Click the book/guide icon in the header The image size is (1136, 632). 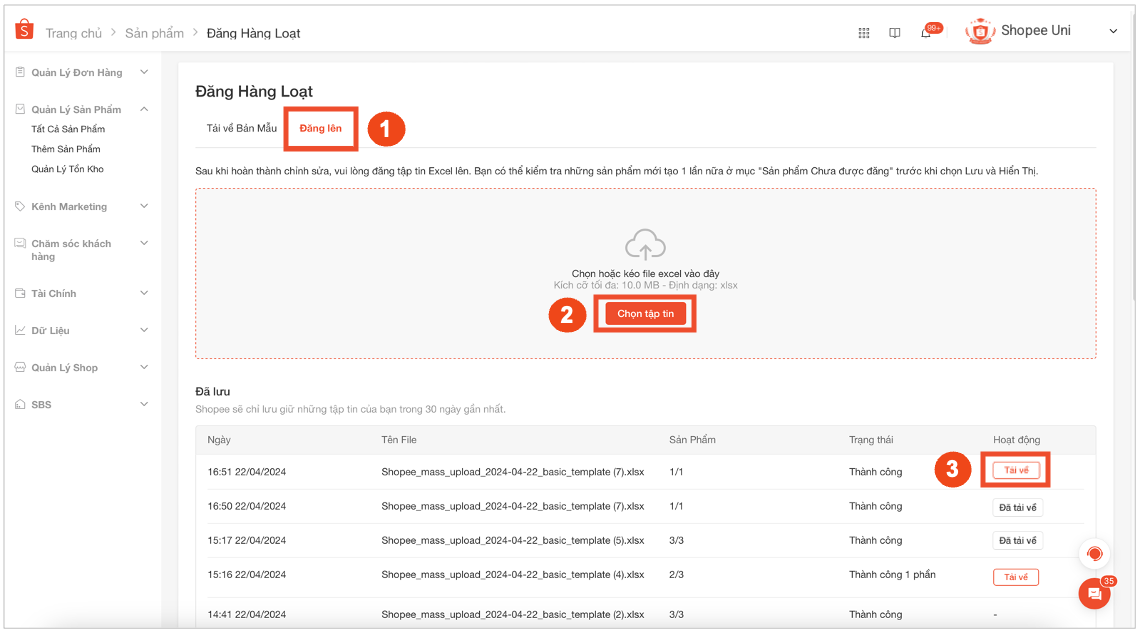click(x=894, y=32)
